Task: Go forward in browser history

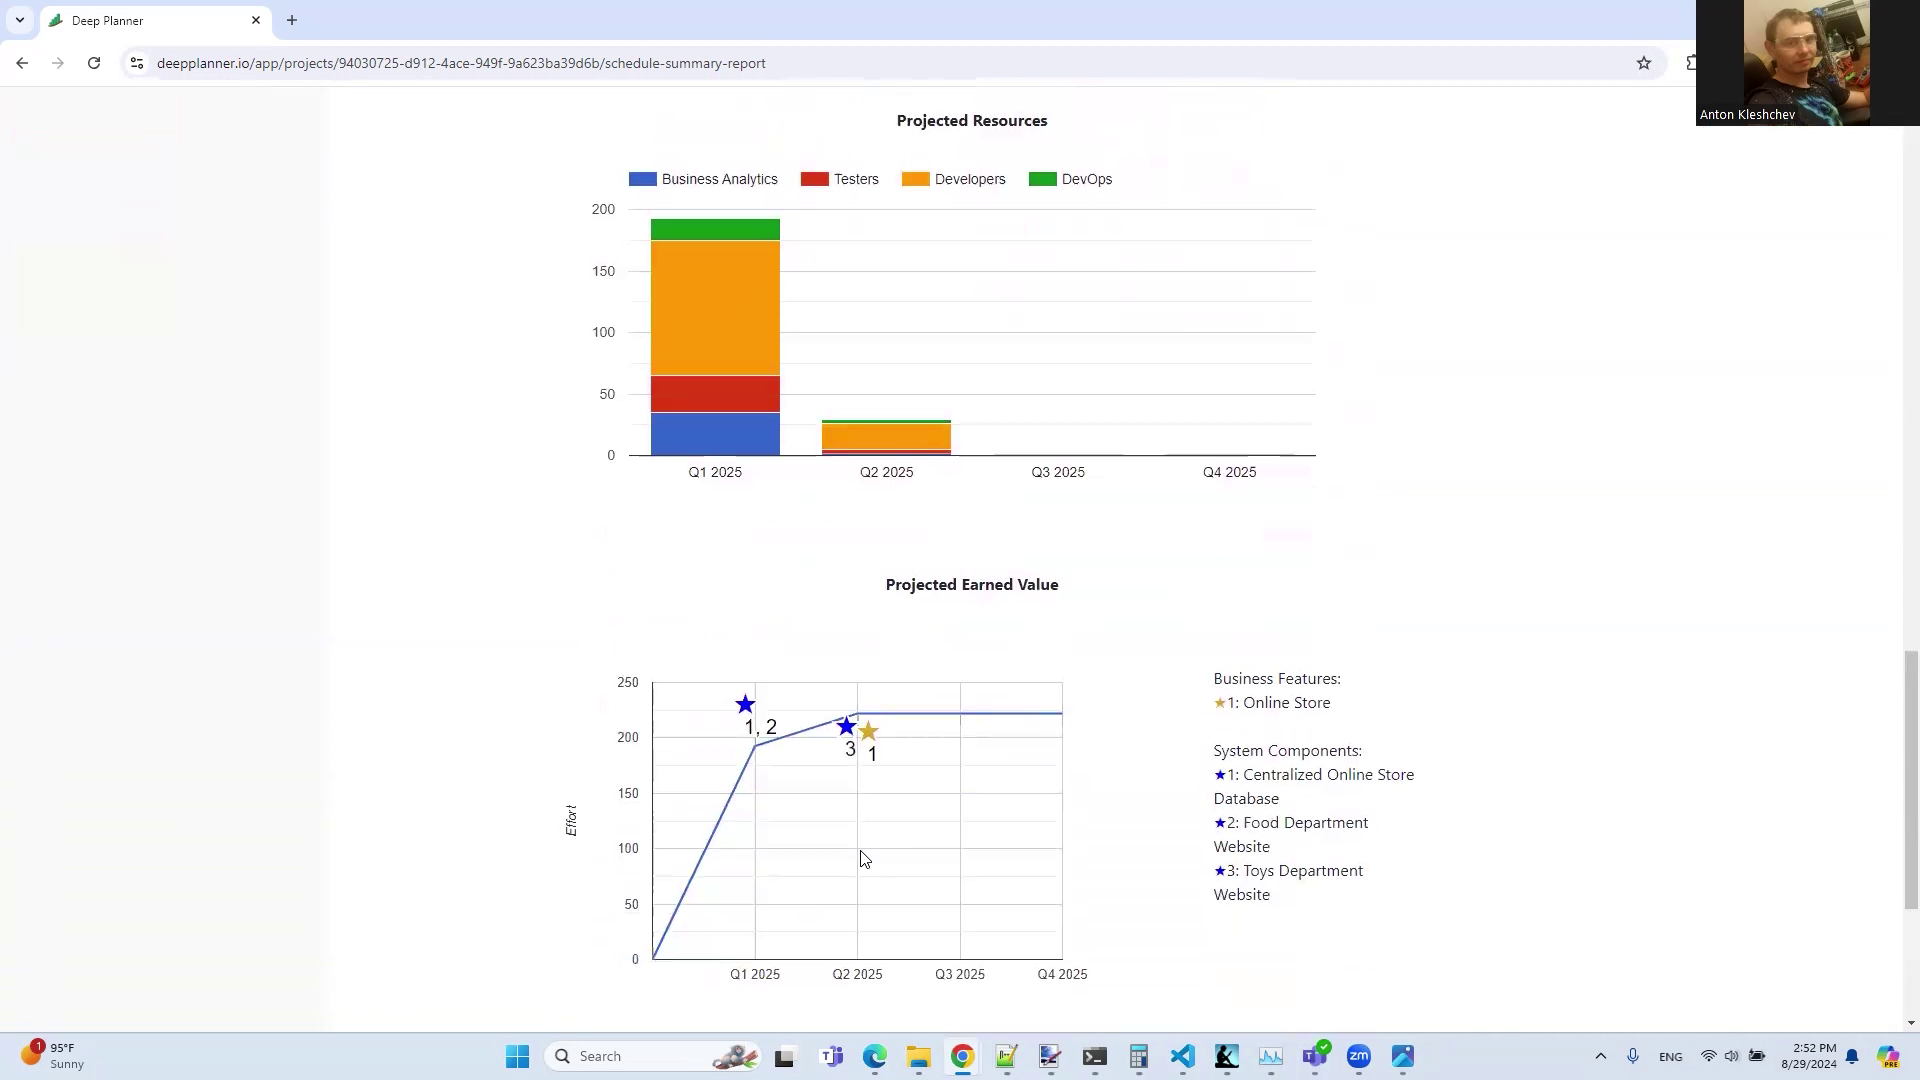Action: tap(58, 63)
